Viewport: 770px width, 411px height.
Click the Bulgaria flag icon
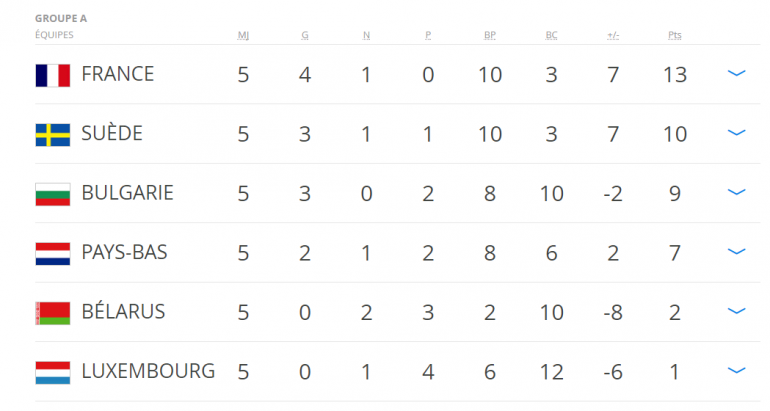coord(52,193)
